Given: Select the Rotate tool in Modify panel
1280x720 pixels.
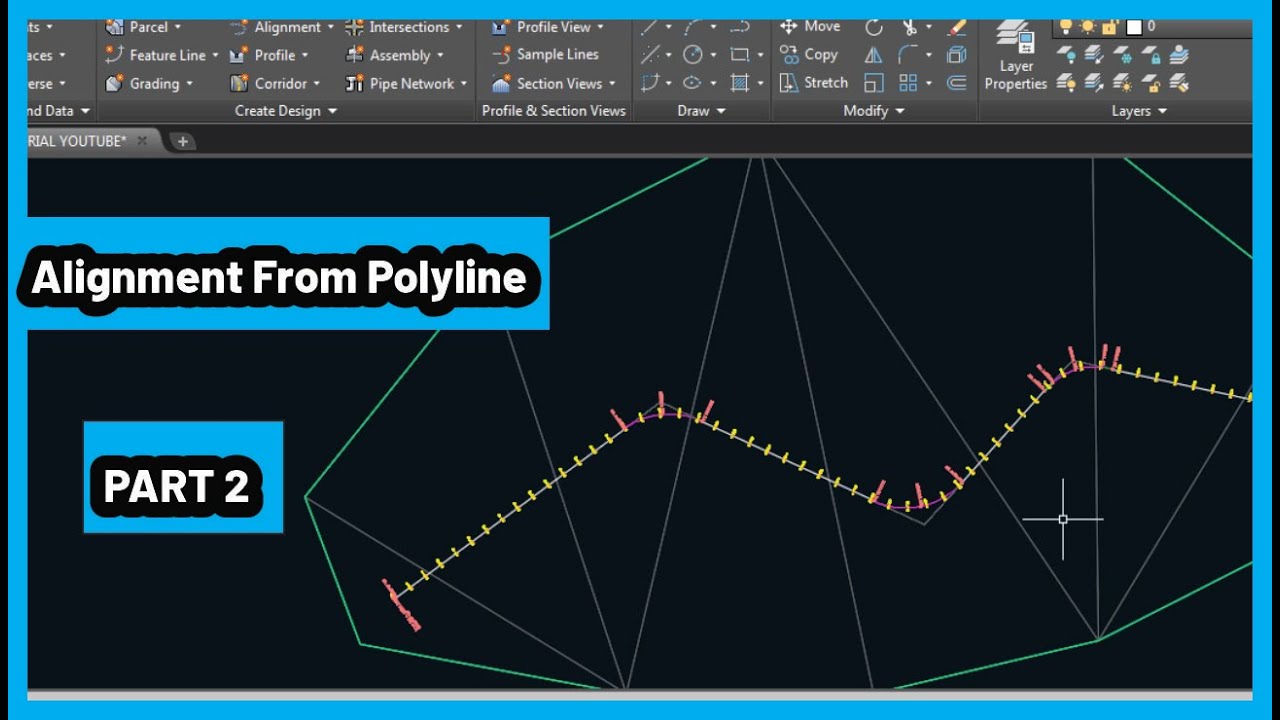Looking at the screenshot, I should click(x=873, y=27).
